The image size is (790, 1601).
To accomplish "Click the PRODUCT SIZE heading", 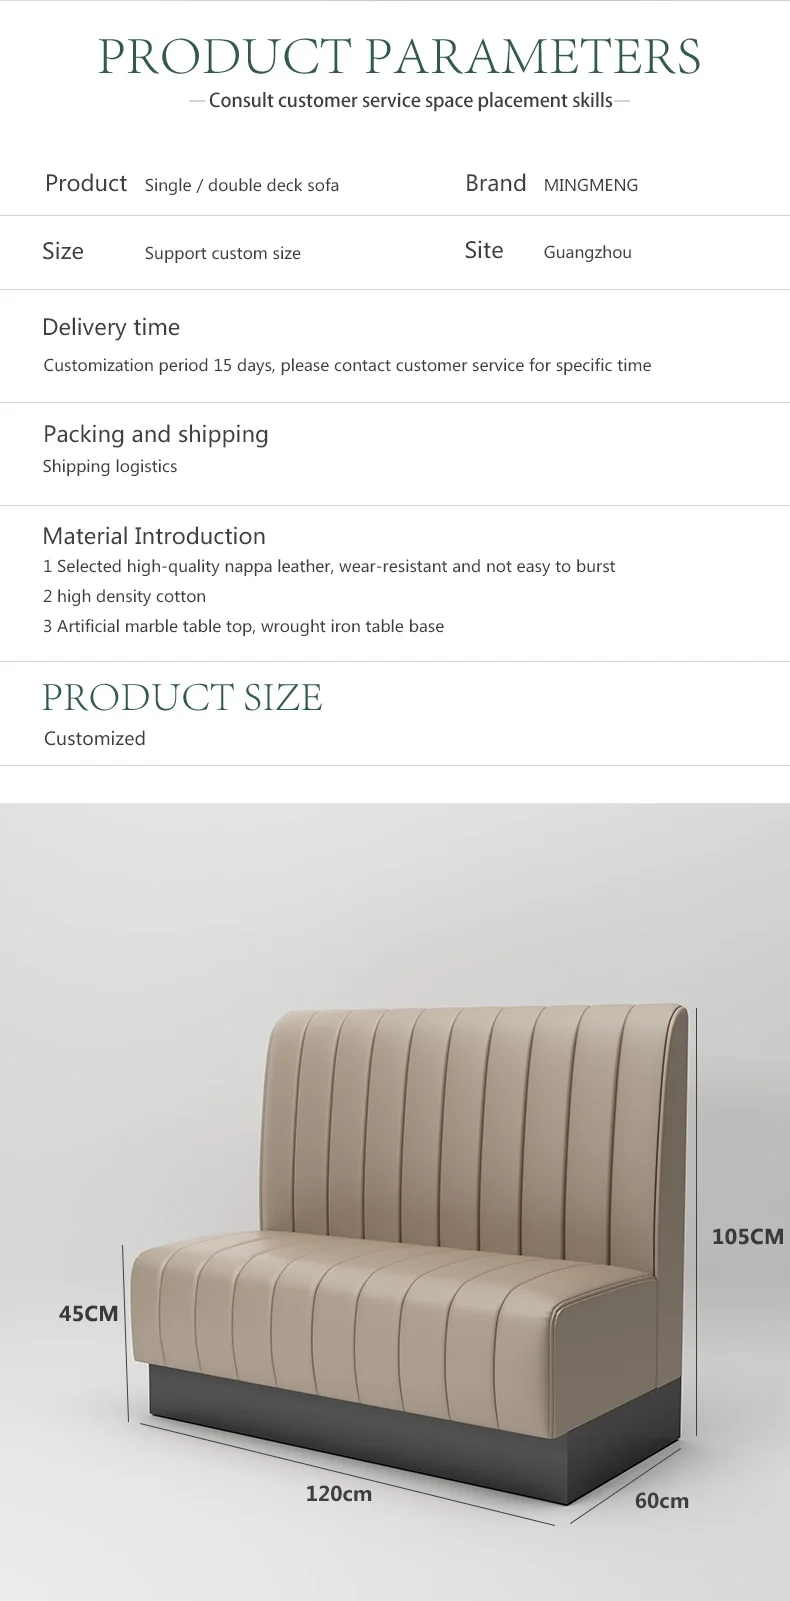I will coord(182,698).
